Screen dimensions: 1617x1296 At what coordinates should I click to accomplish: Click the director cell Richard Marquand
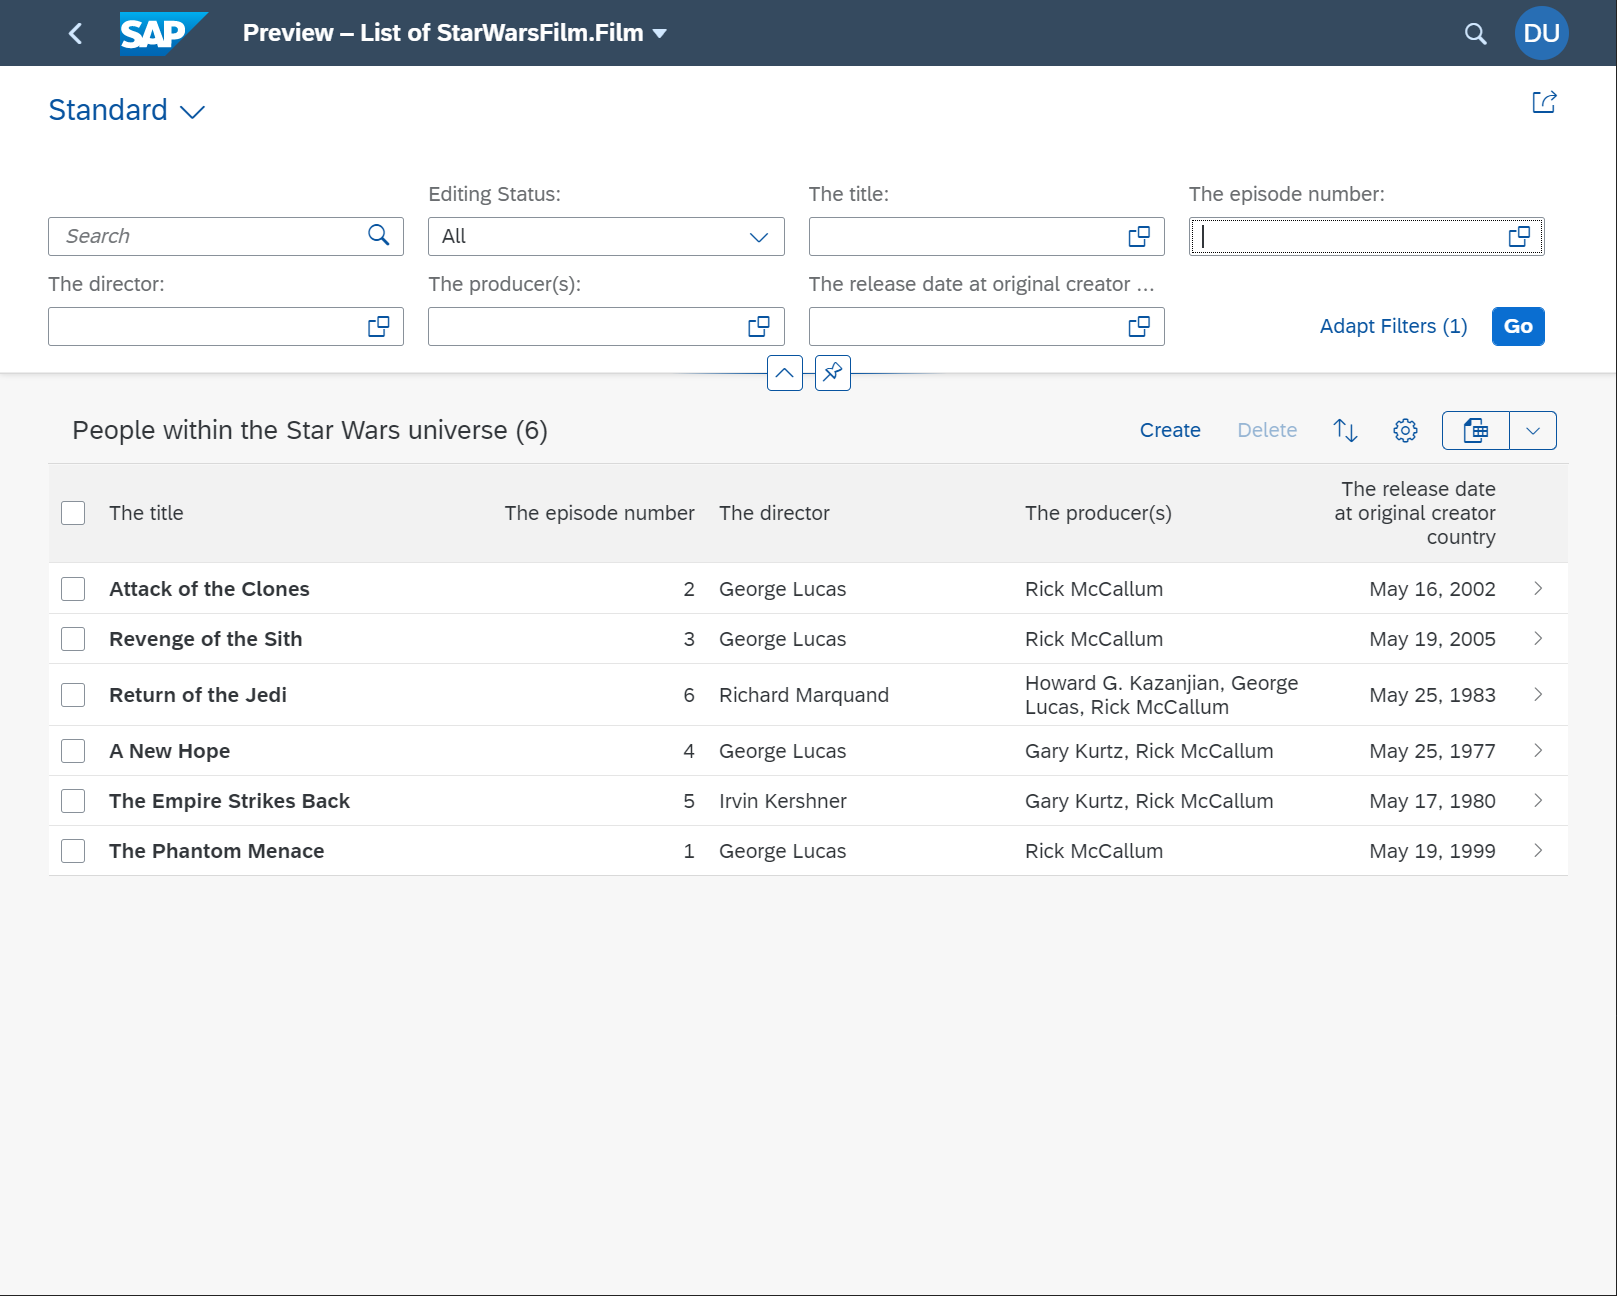pyautogui.click(x=804, y=695)
